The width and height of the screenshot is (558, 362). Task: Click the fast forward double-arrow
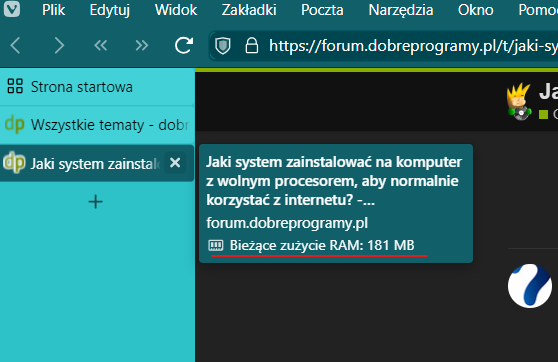pos(142,45)
